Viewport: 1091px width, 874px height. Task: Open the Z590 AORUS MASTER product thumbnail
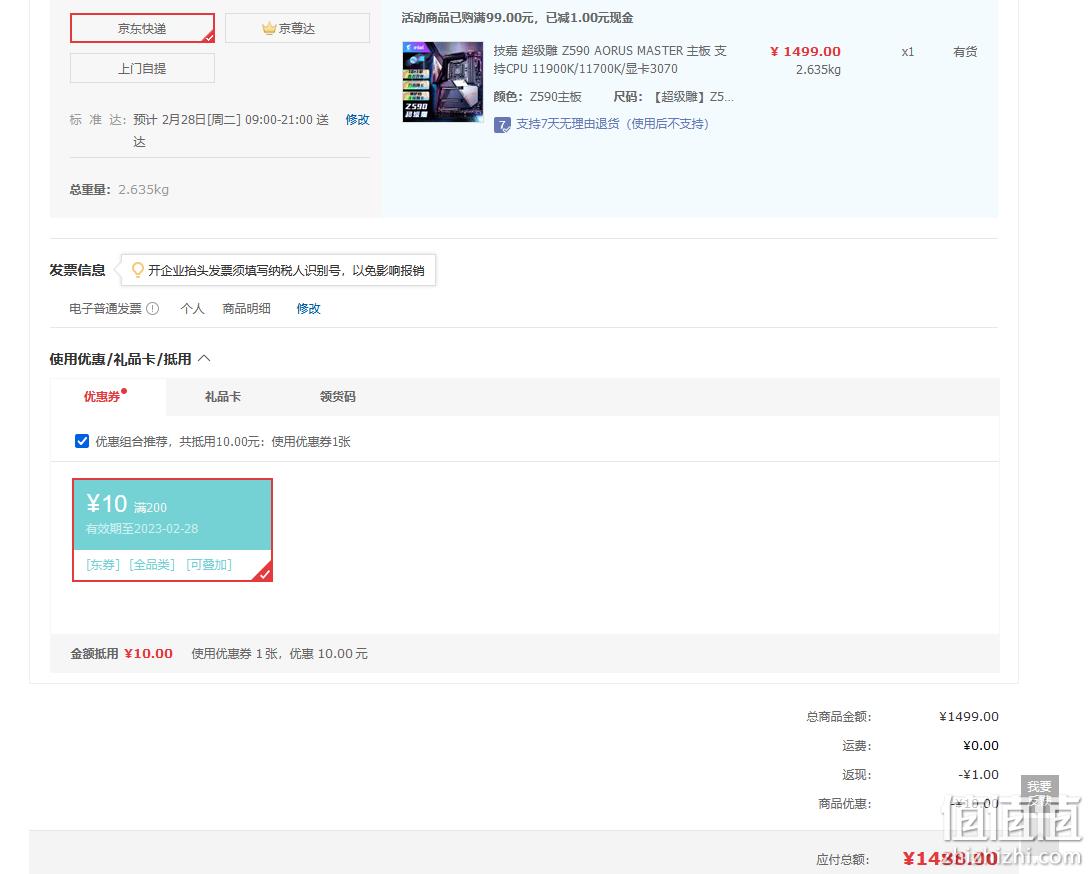pyautogui.click(x=443, y=82)
